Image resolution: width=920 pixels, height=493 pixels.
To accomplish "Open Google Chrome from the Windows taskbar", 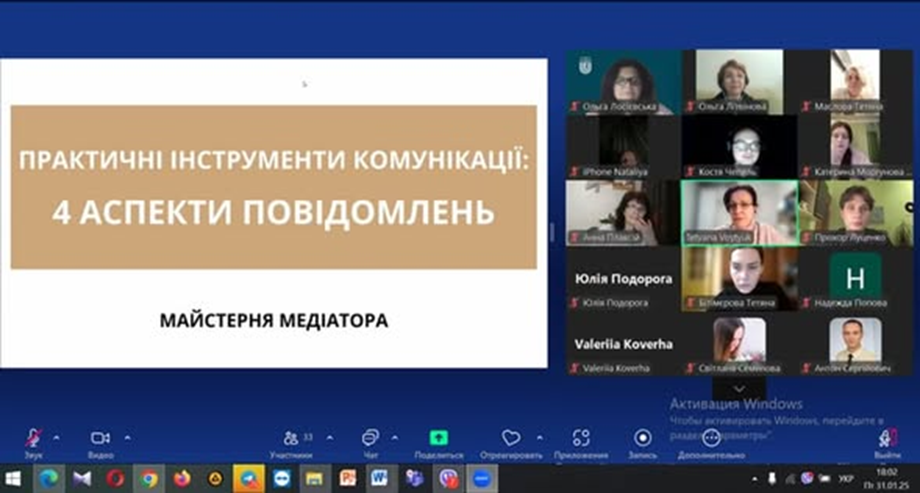I will (x=149, y=478).
